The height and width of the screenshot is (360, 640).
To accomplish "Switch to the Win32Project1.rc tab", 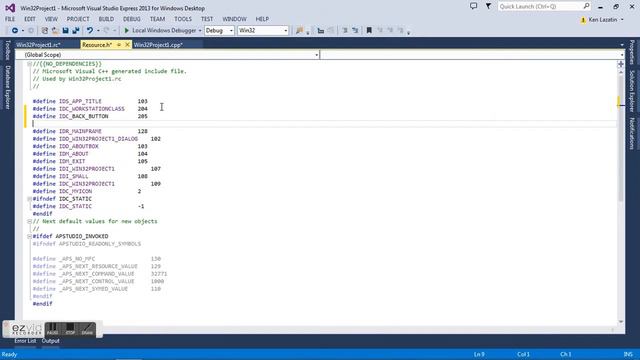I will (x=38, y=45).
